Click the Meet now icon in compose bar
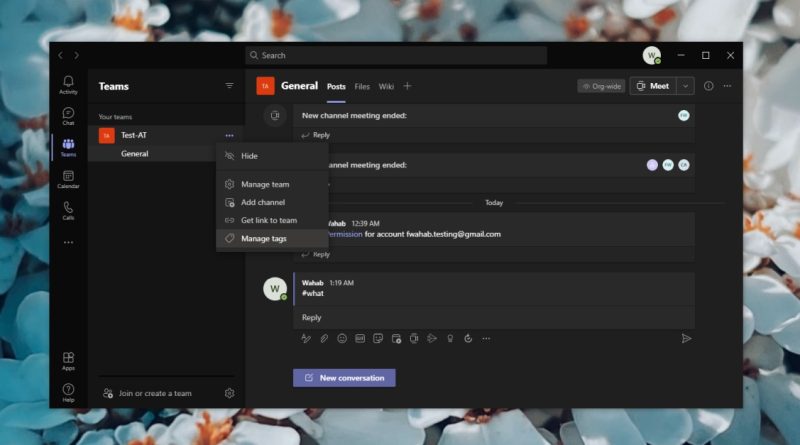This screenshot has width=800, height=445. 414,338
